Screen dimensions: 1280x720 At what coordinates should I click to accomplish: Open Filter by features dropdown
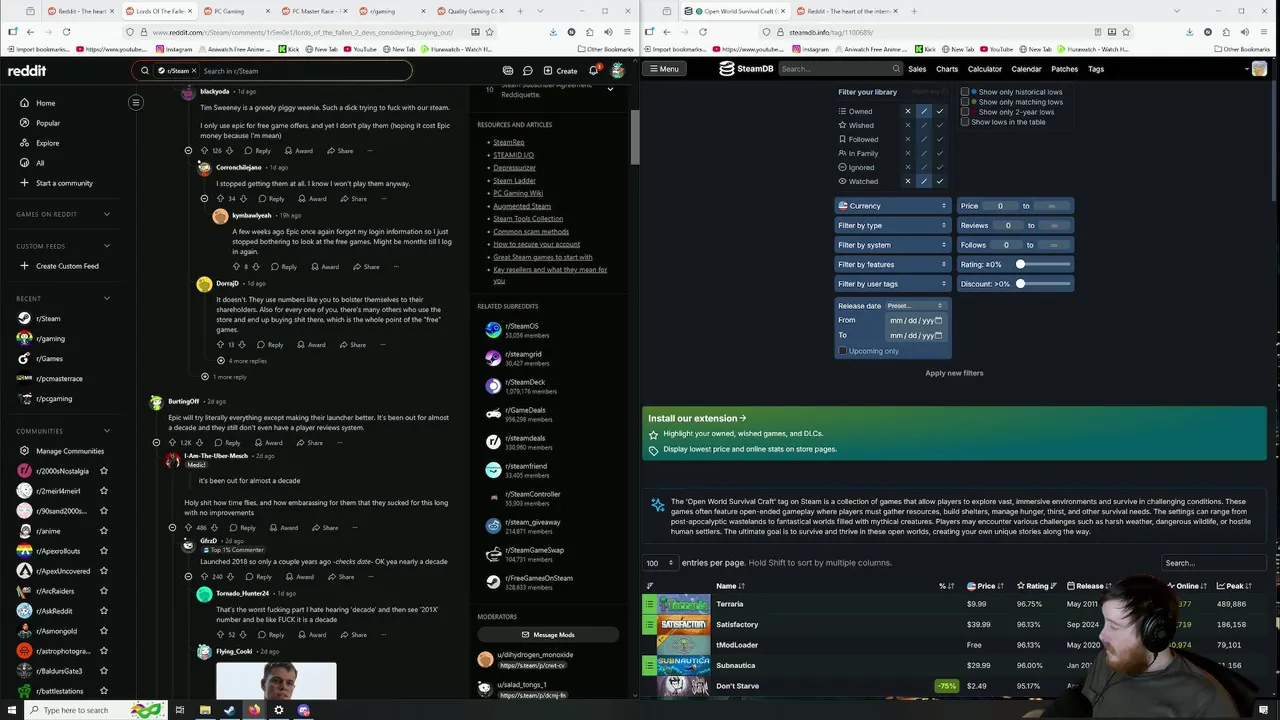[892, 264]
